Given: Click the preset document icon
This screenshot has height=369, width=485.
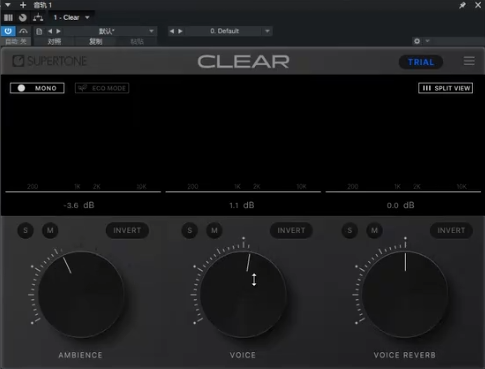Looking at the screenshot, I should point(39,31).
